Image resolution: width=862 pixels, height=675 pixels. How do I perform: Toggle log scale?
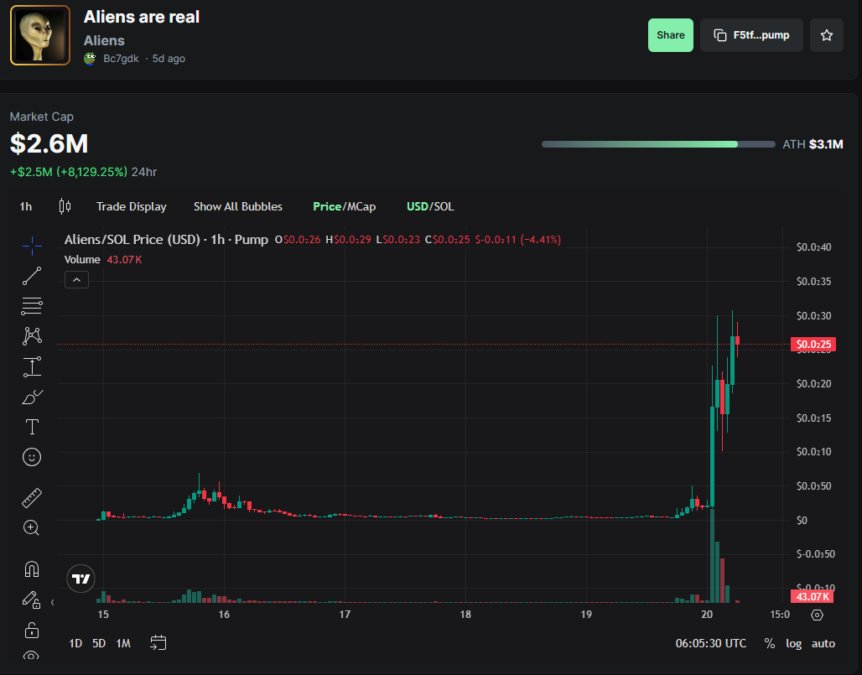(x=793, y=643)
